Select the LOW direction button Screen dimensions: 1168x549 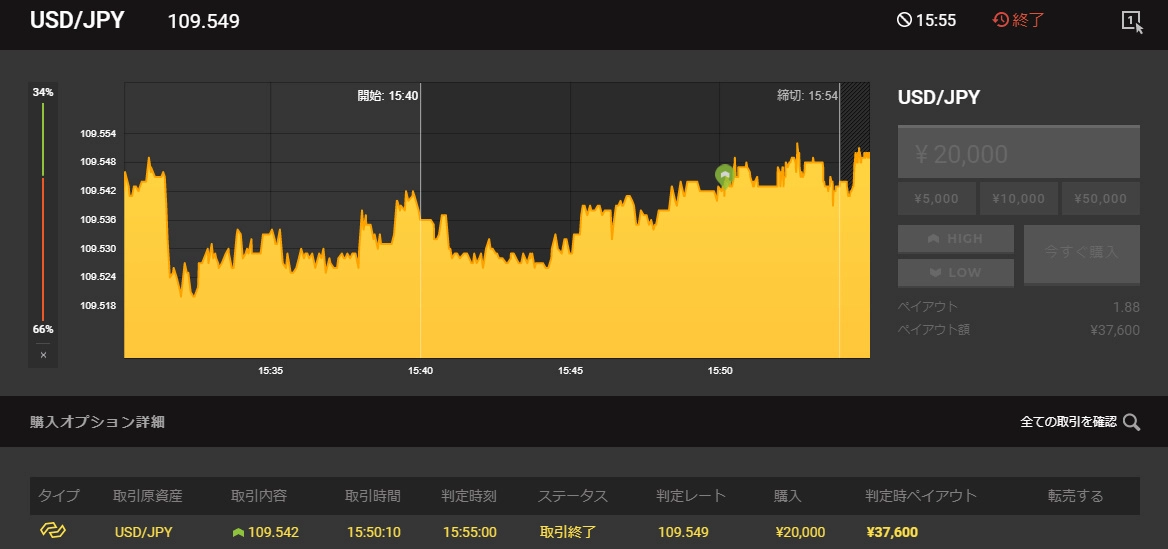pyautogui.click(x=955, y=272)
